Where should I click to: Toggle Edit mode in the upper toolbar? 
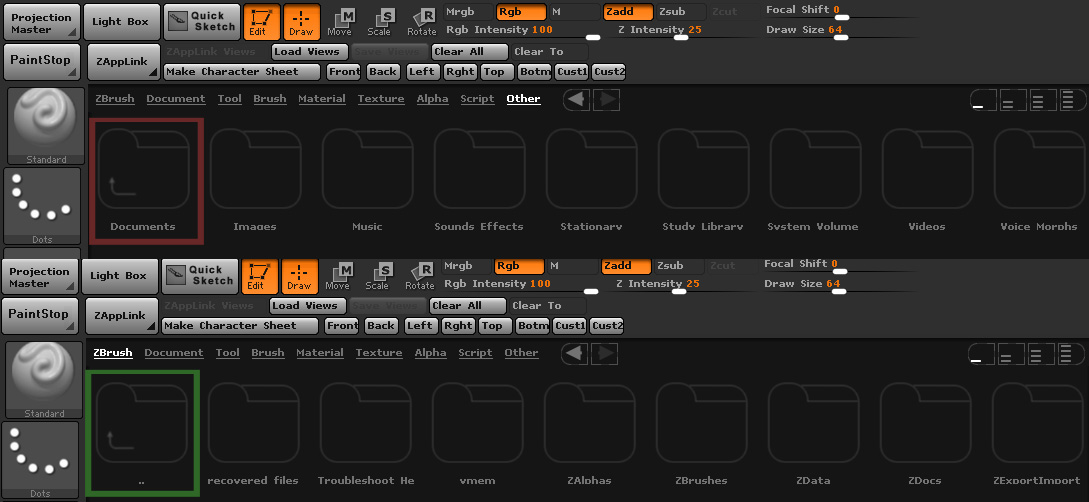262,22
